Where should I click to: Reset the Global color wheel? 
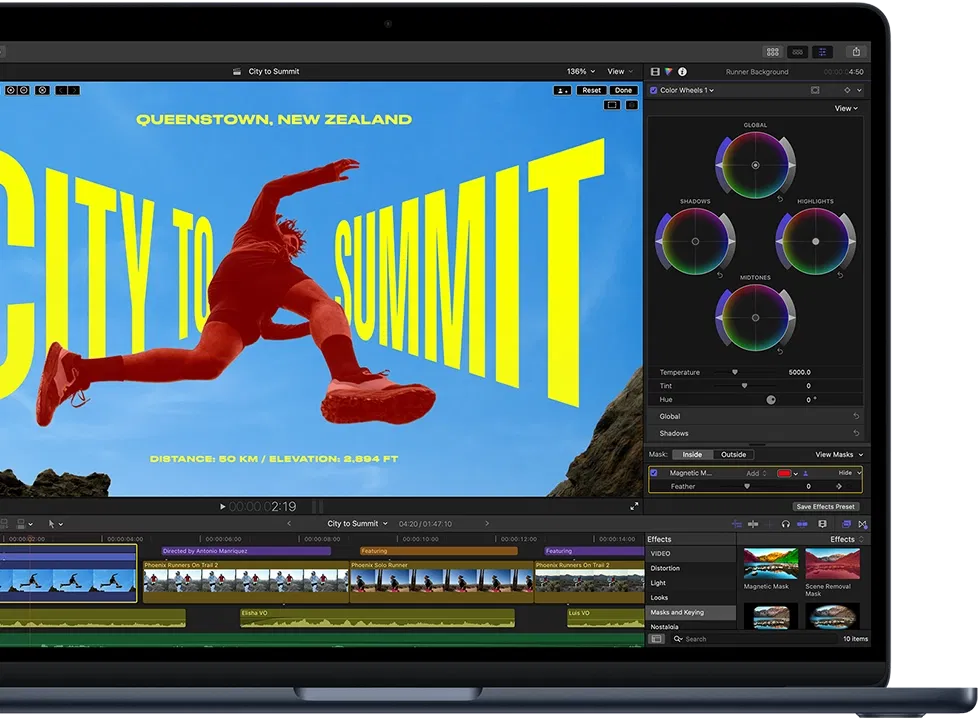point(780,199)
